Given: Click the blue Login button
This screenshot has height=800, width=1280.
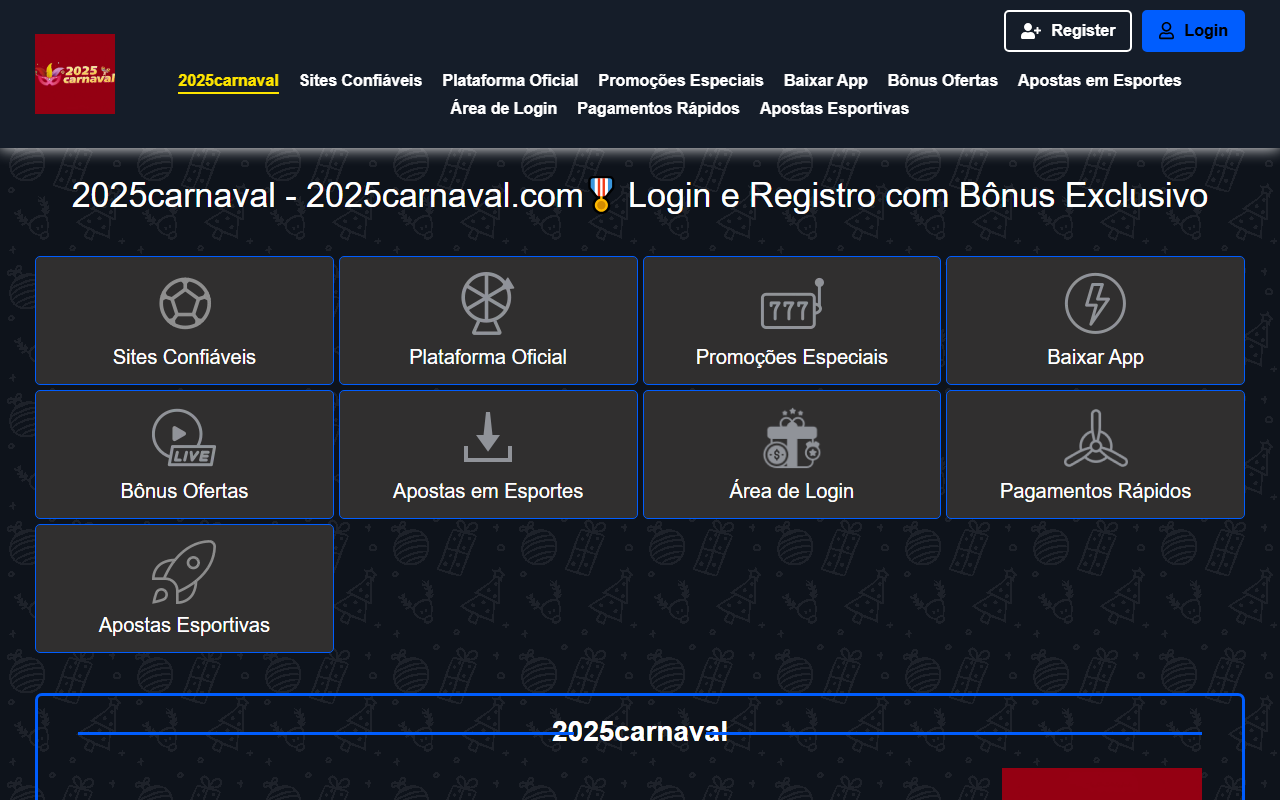Looking at the screenshot, I should pos(1193,31).
